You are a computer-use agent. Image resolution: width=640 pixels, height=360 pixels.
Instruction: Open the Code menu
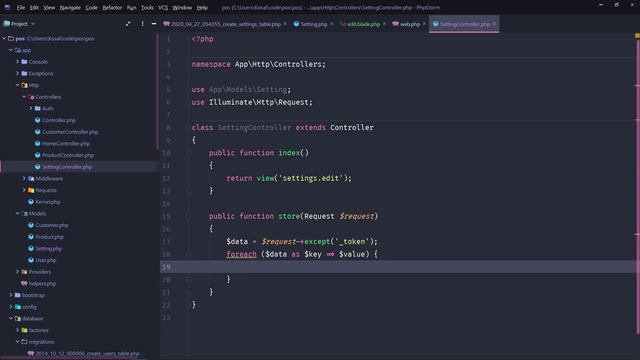(91, 8)
